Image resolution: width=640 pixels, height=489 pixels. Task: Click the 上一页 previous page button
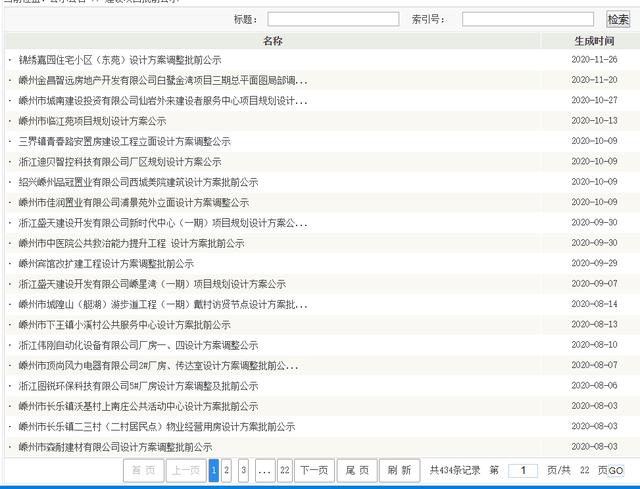[x=186, y=470]
